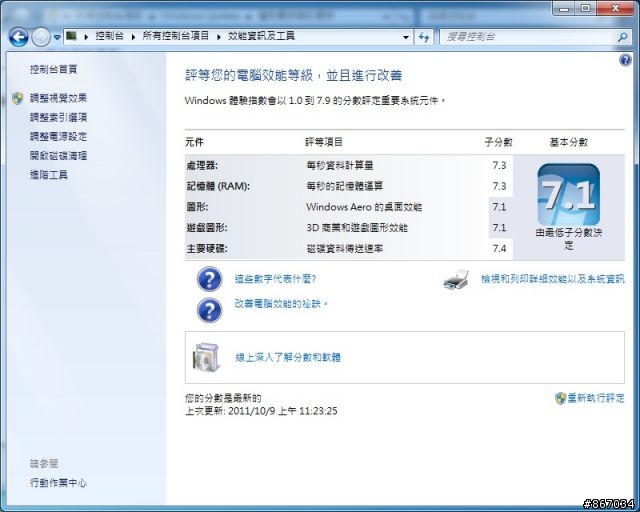The height and width of the screenshot is (512, 640).
Task: Open 調整電源設定 link
Action: pos(58,136)
